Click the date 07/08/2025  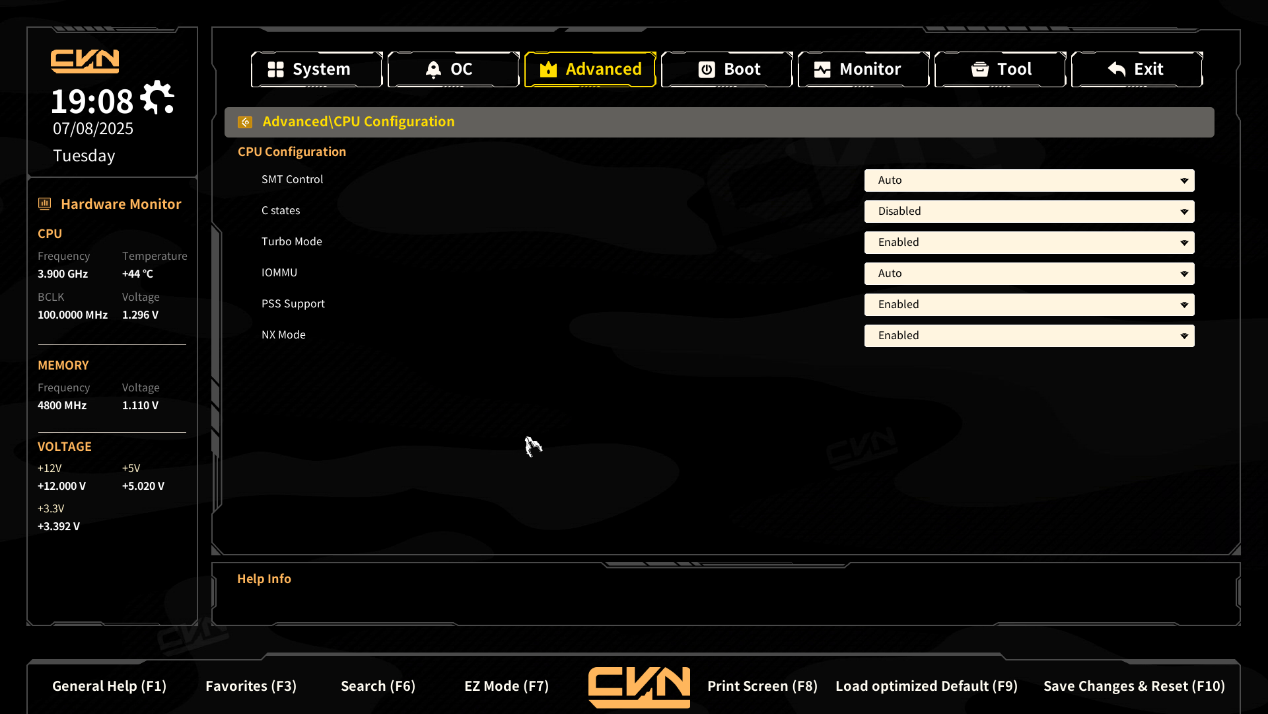93,129
